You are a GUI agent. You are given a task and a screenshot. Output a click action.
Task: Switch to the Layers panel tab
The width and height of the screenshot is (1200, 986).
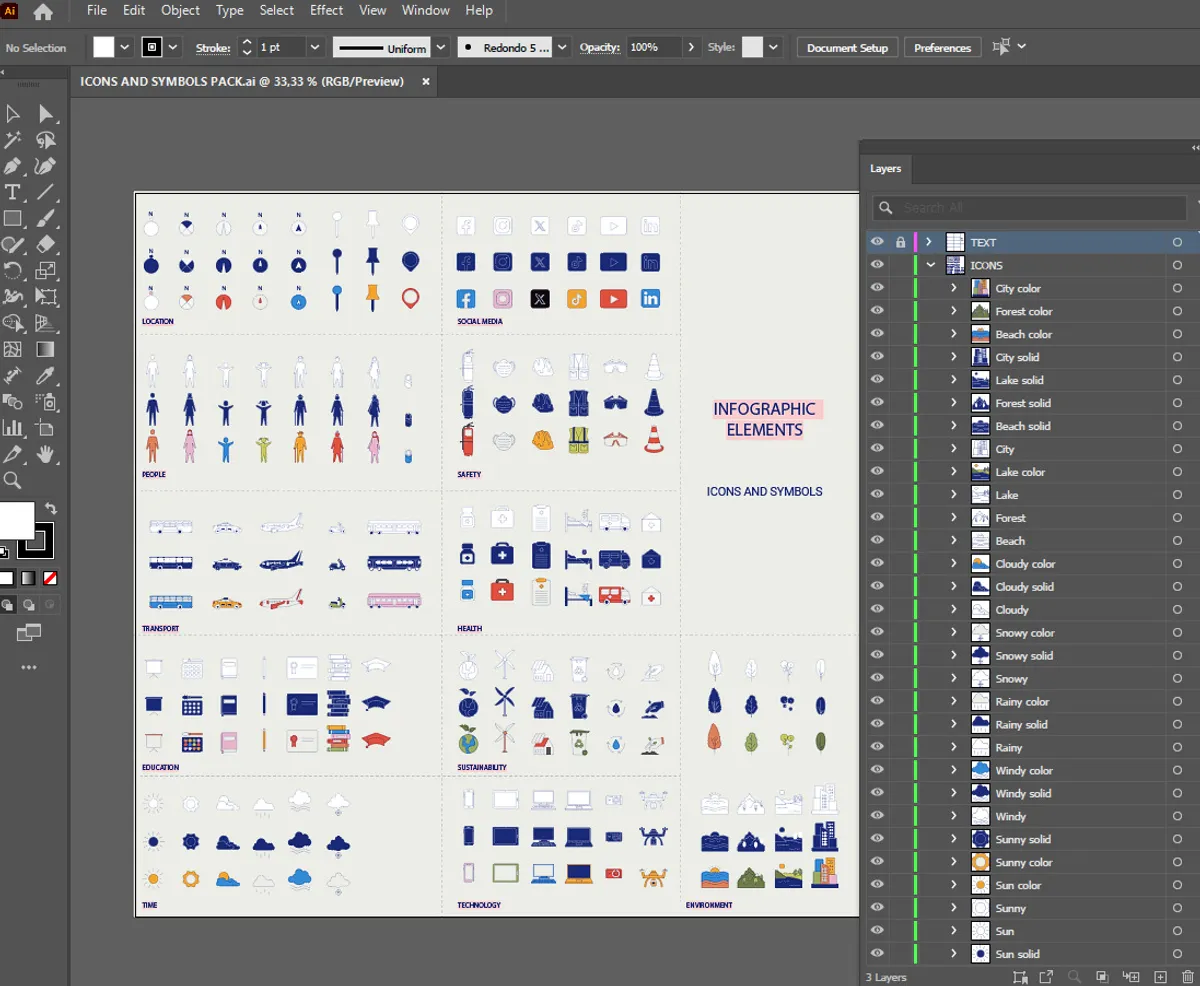pyautogui.click(x=886, y=169)
